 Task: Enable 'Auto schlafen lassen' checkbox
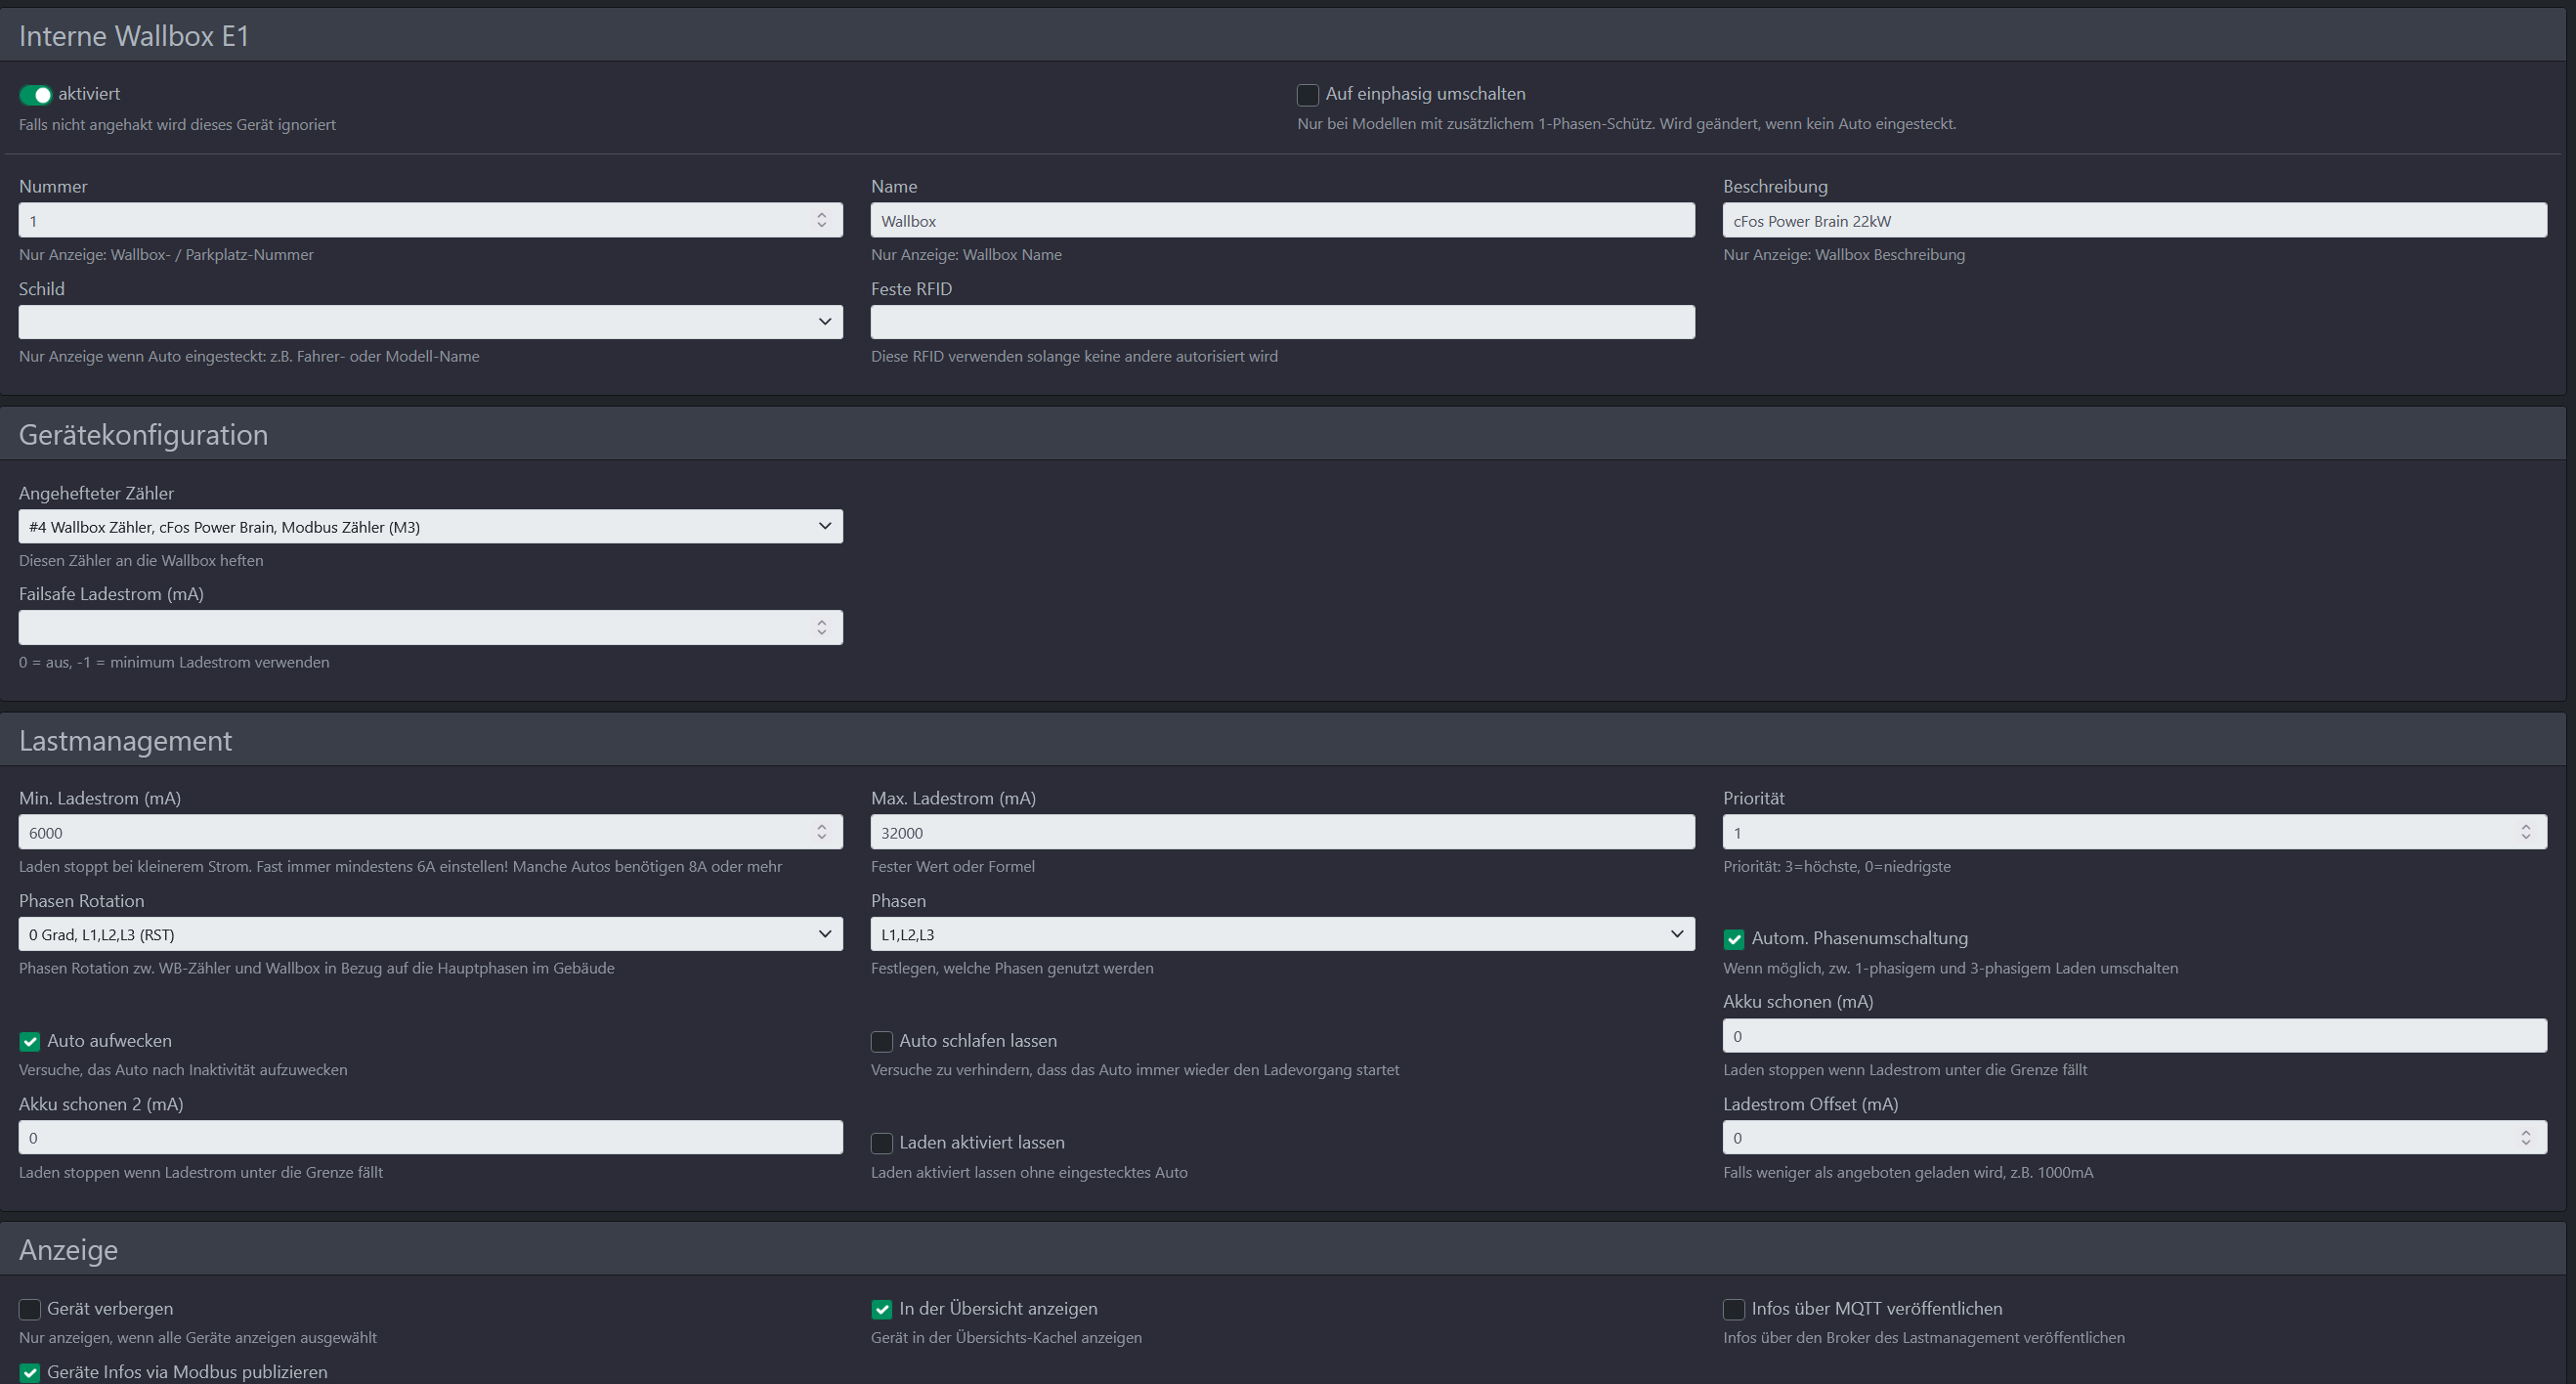pos(882,1042)
